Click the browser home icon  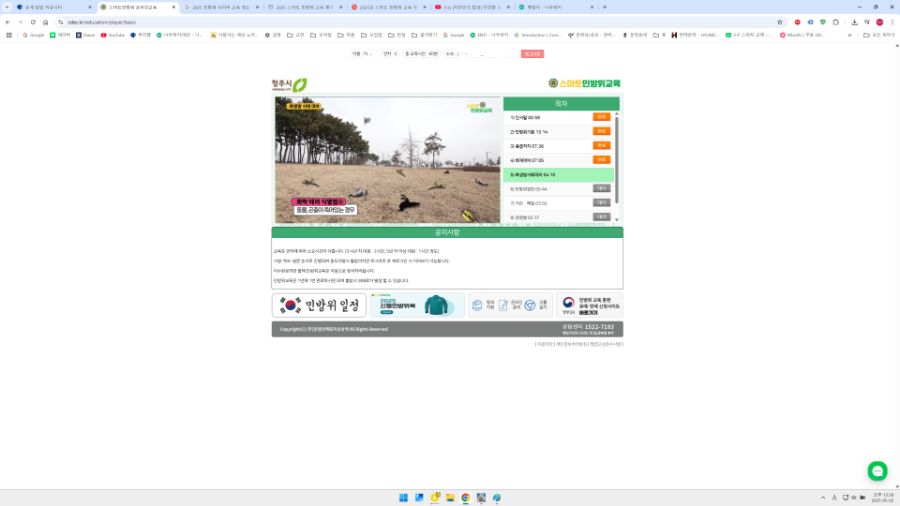point(46,21)
